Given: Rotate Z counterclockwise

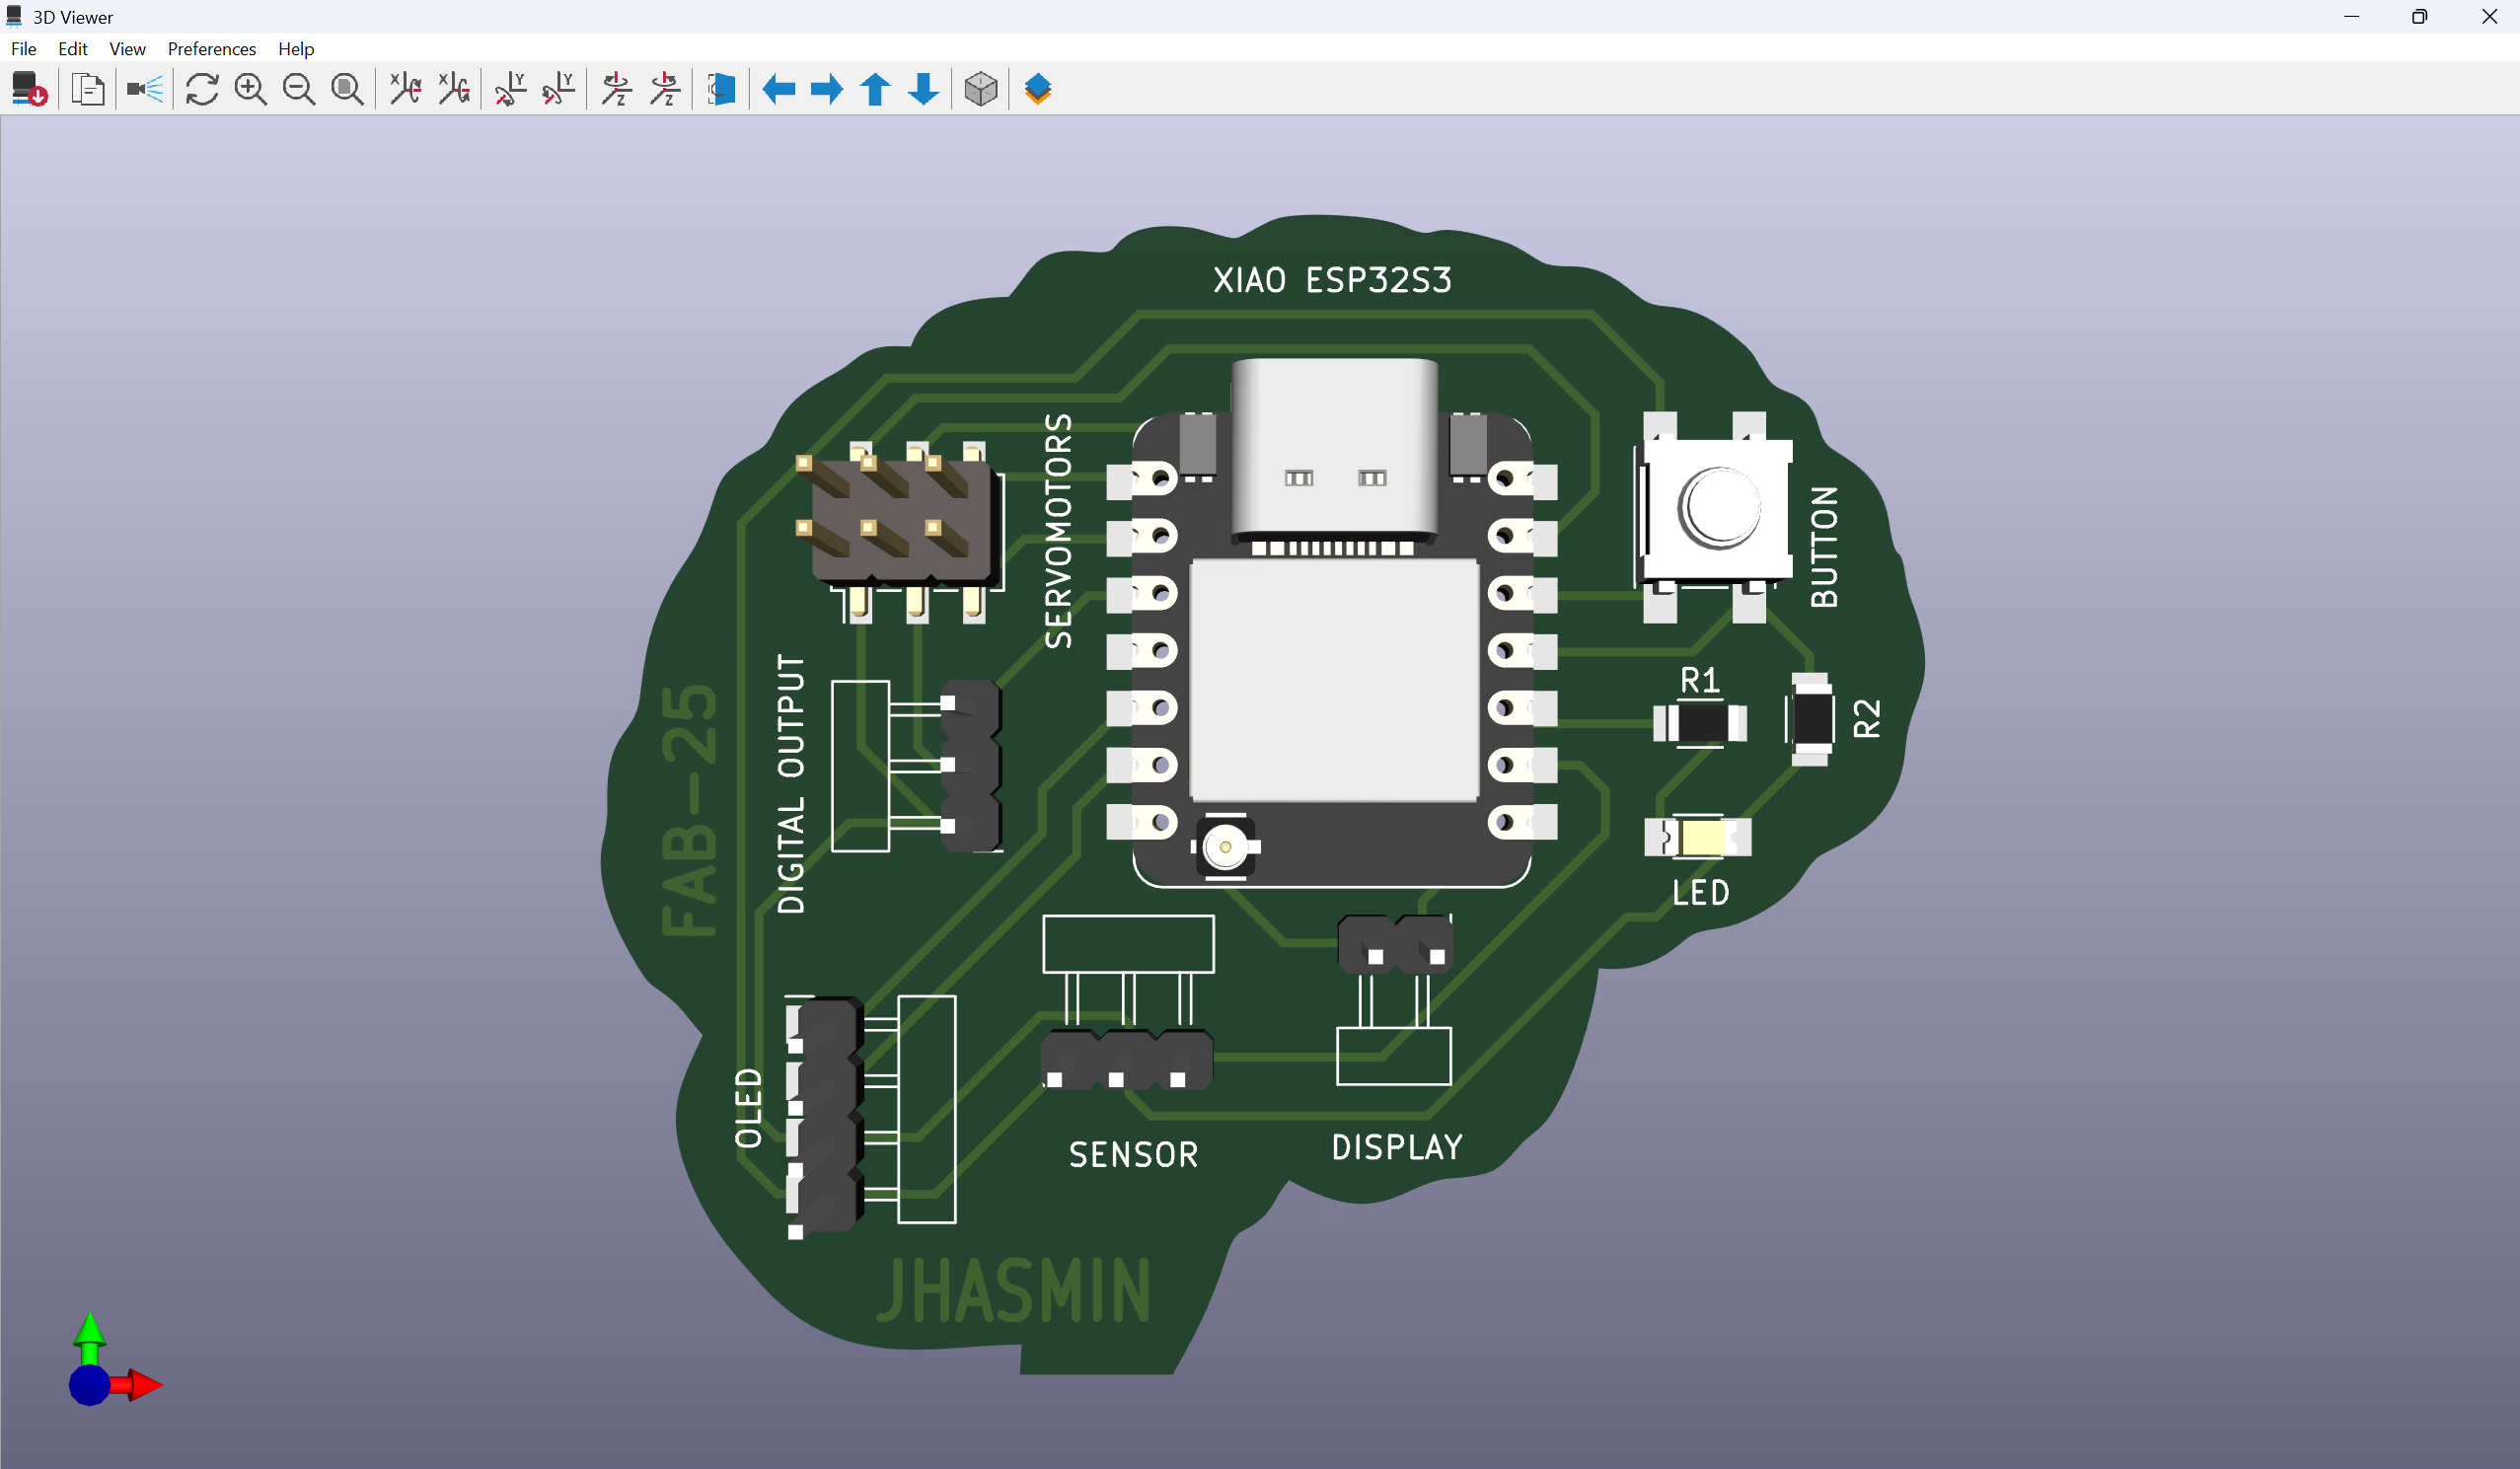Looking at the screenshot, I should pyautogui.click(x=665, y=89).
